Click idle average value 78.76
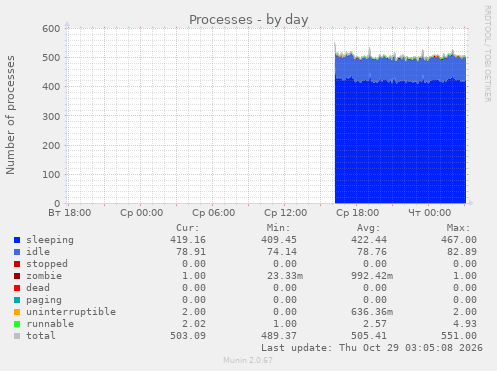497x371 pixels. point(372,252)
